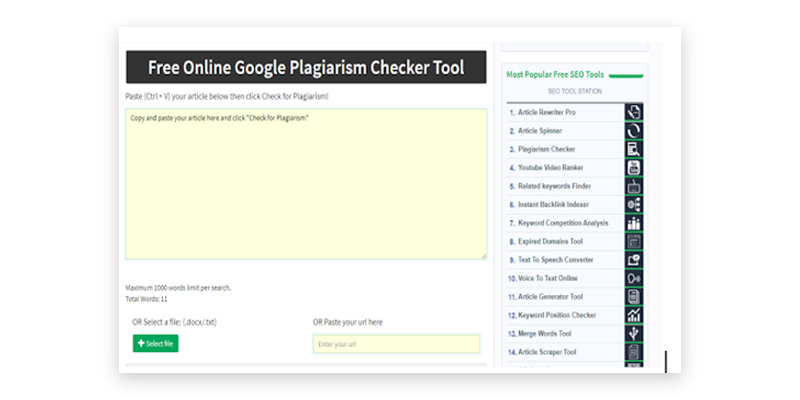The height and width of the screenshot is (400, 800).
Task: Click the Total Words: 11 text
Action: (x=146, y=299)
